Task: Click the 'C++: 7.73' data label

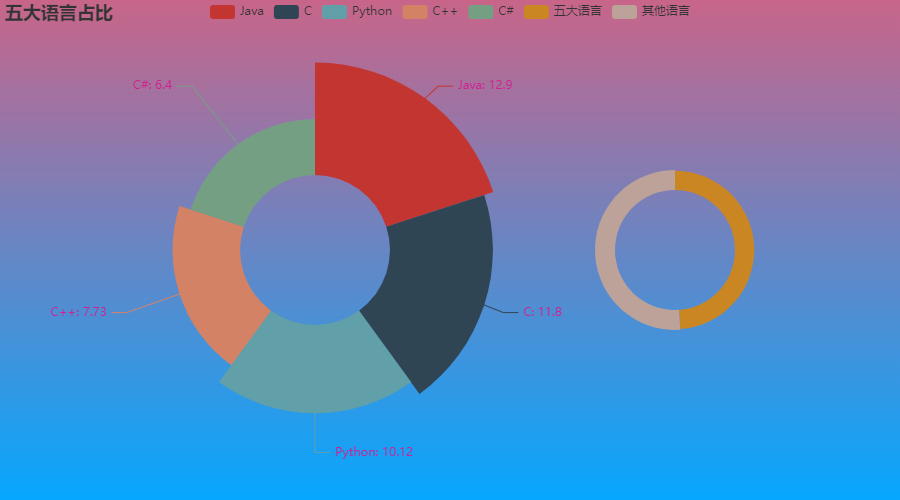Action: (79, 312)
